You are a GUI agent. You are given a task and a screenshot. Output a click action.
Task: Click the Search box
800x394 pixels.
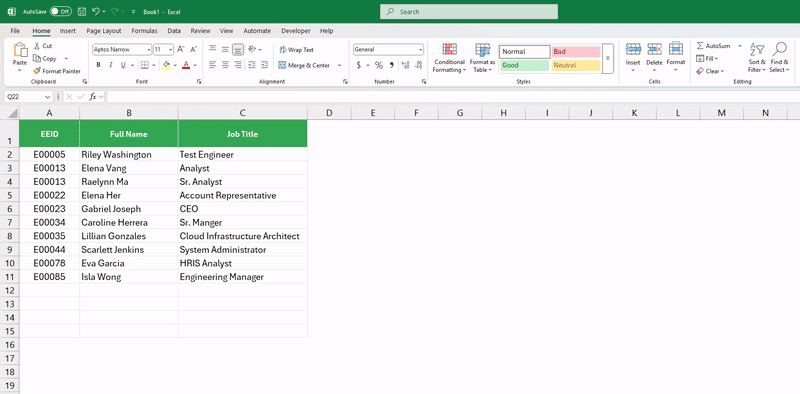(469, 12)
